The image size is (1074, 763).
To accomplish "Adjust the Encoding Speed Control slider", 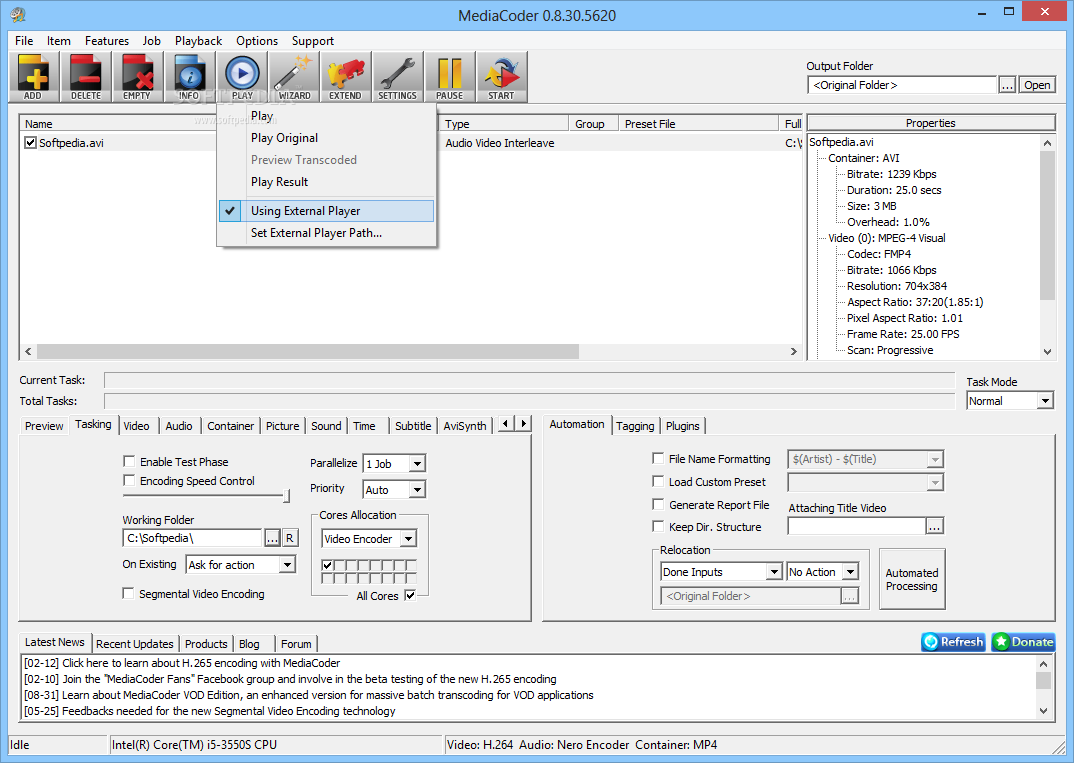I will coord(286,496).
